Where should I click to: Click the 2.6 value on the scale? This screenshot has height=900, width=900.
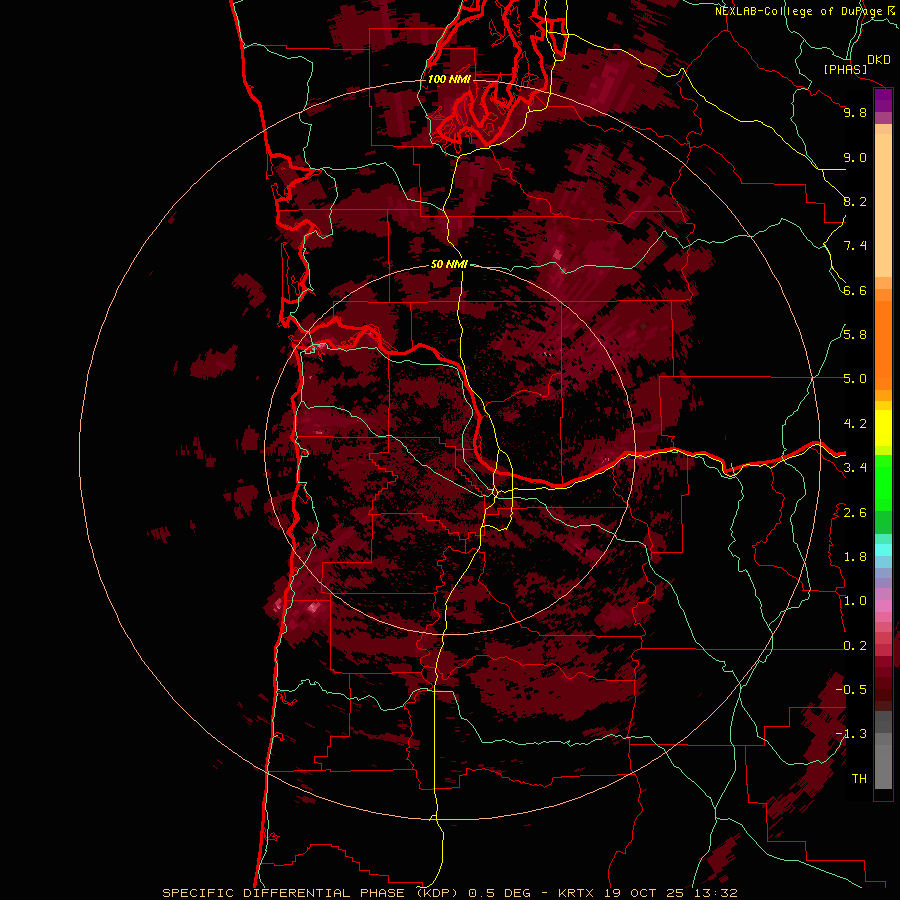tap(855, 513)
